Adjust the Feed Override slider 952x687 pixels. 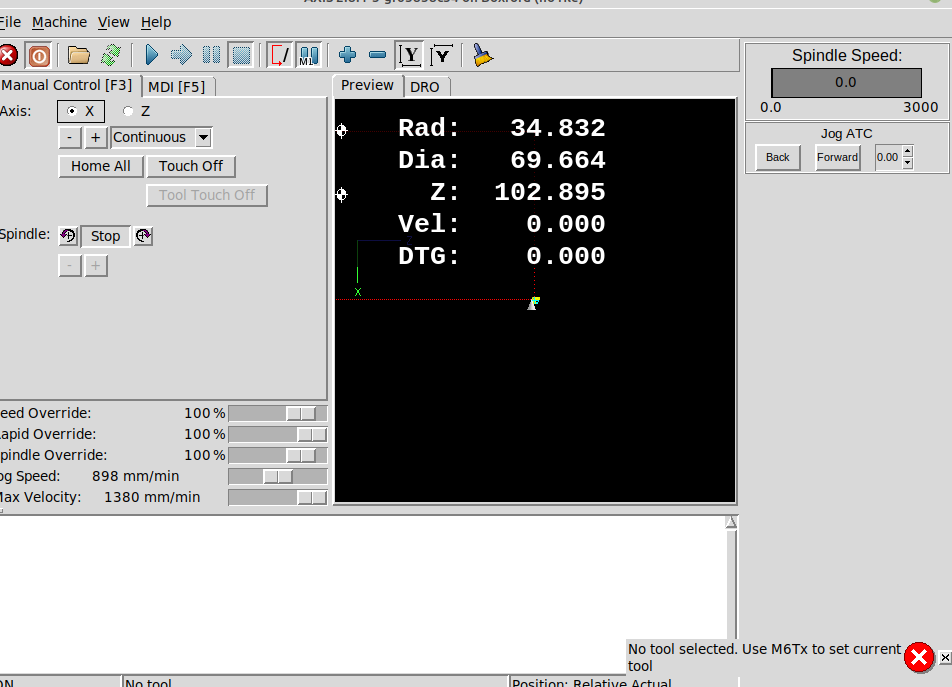click(277, 413)
